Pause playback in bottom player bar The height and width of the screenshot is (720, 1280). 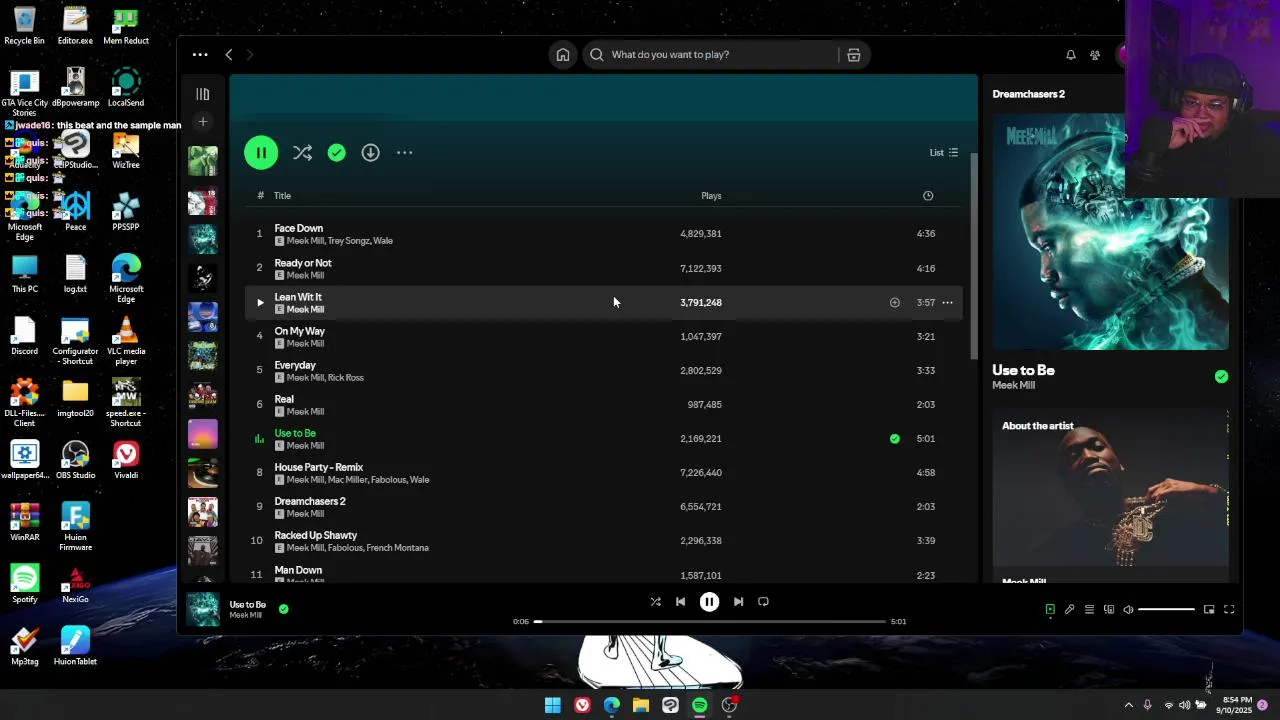point(709,602)
